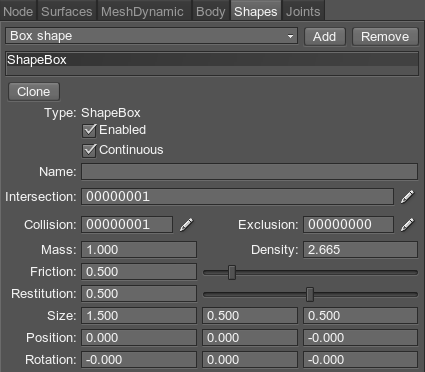The height and width of the screenshot is (372, 425).
Task: Select ShapeBox in the shapes list
Action: pyautogui.click(x=212, y=60)
